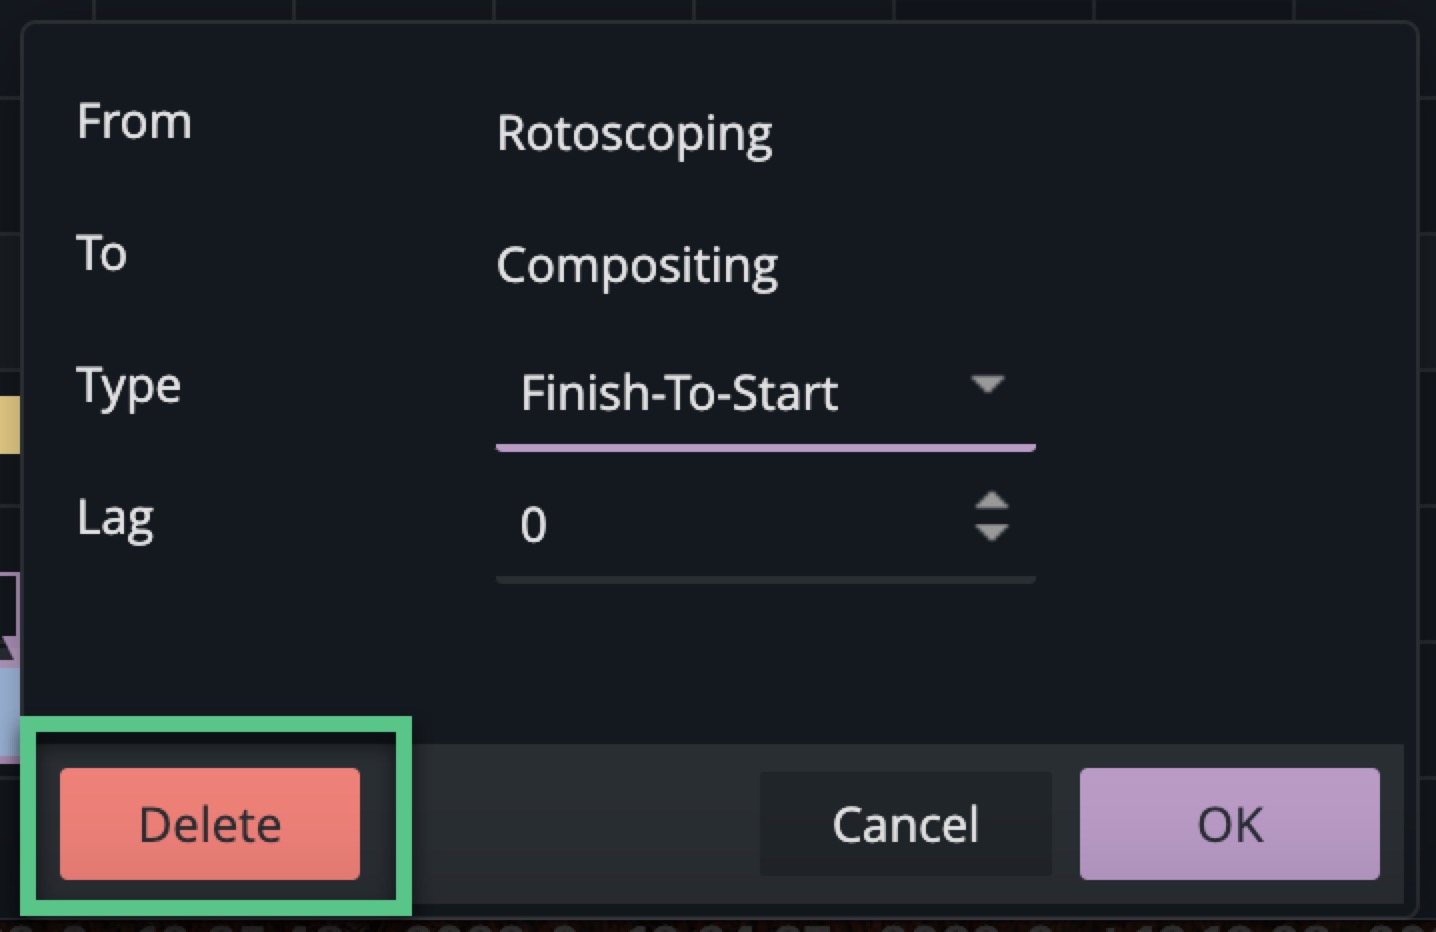Decrease Lag with the down arrow
Screen dimensions: 1436x932
pos(991,533)
